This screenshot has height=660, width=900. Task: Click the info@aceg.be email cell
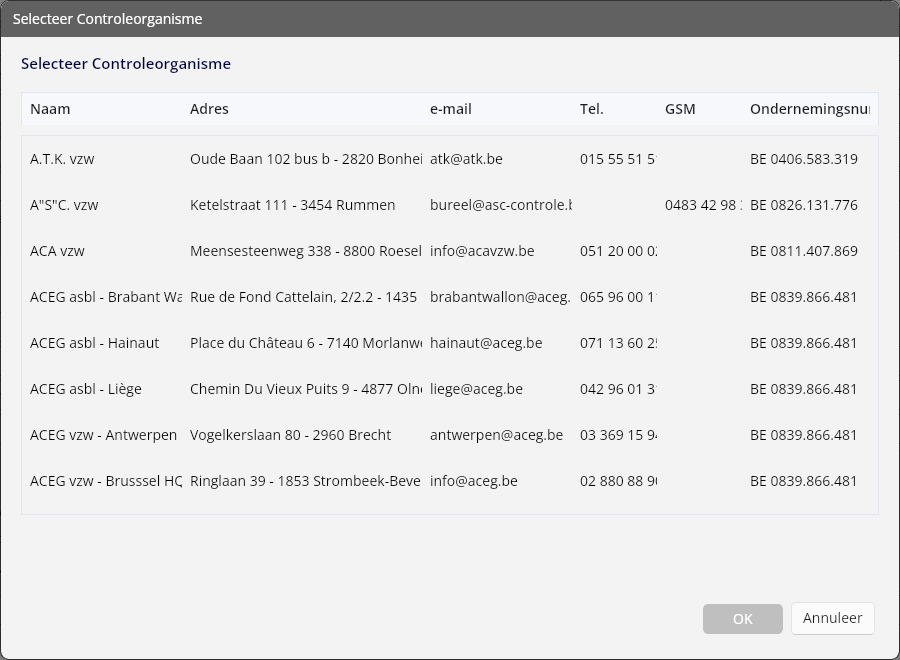pos(474,480)
